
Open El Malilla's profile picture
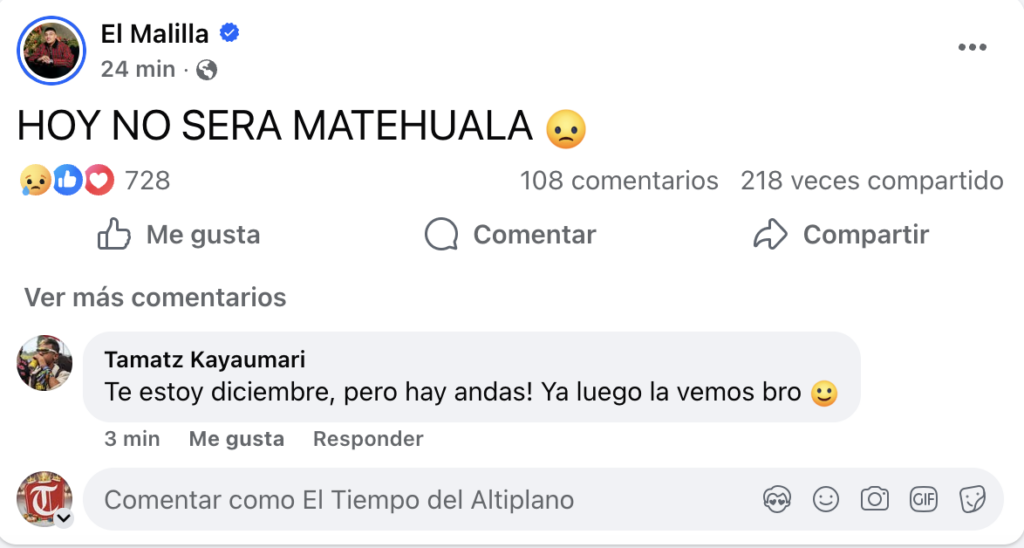[51, 50]
